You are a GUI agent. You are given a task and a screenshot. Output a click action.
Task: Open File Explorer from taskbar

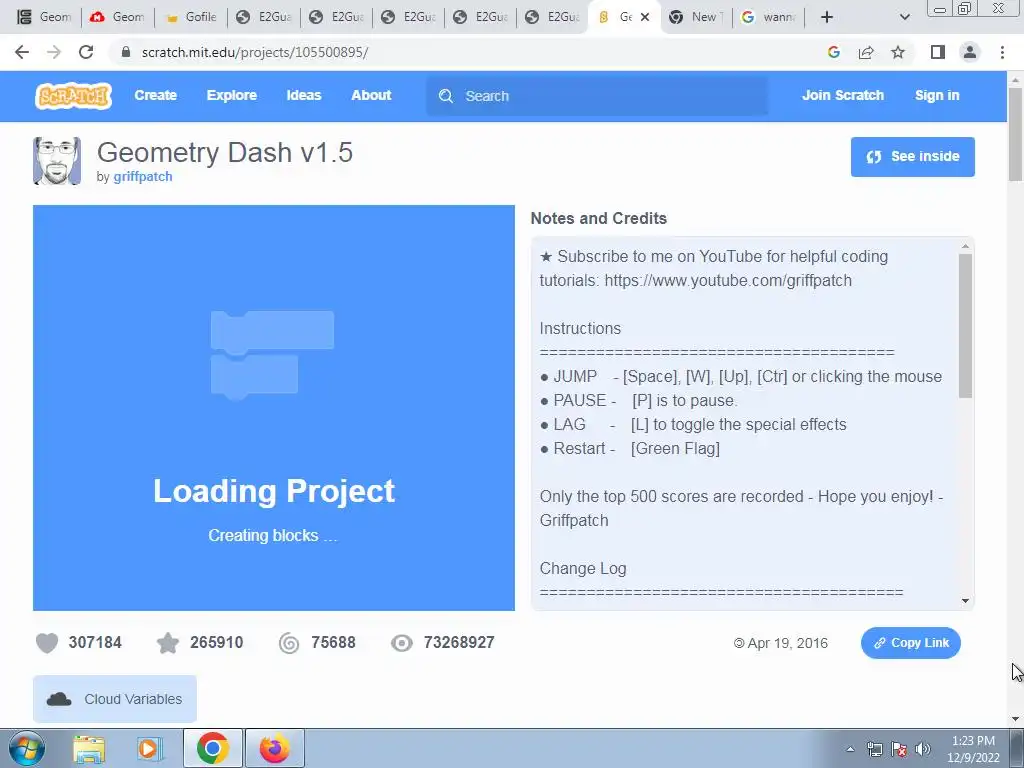tap(89, 748)
